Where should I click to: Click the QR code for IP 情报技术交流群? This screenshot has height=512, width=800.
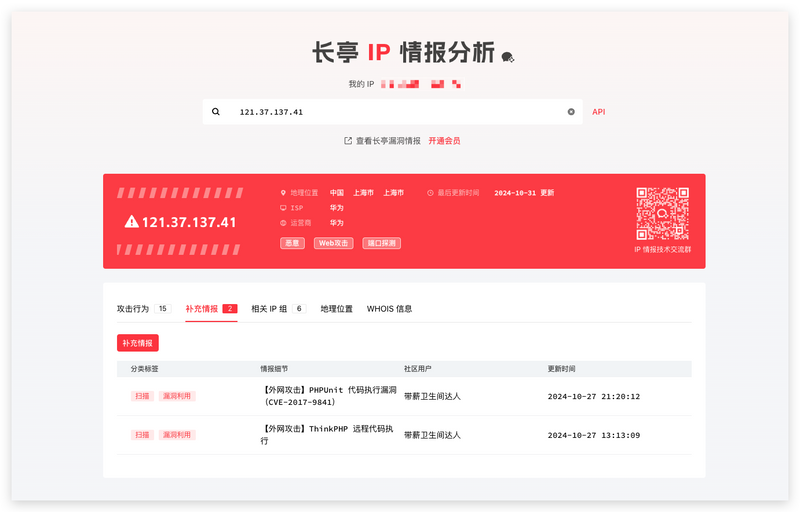coord(662,214)
